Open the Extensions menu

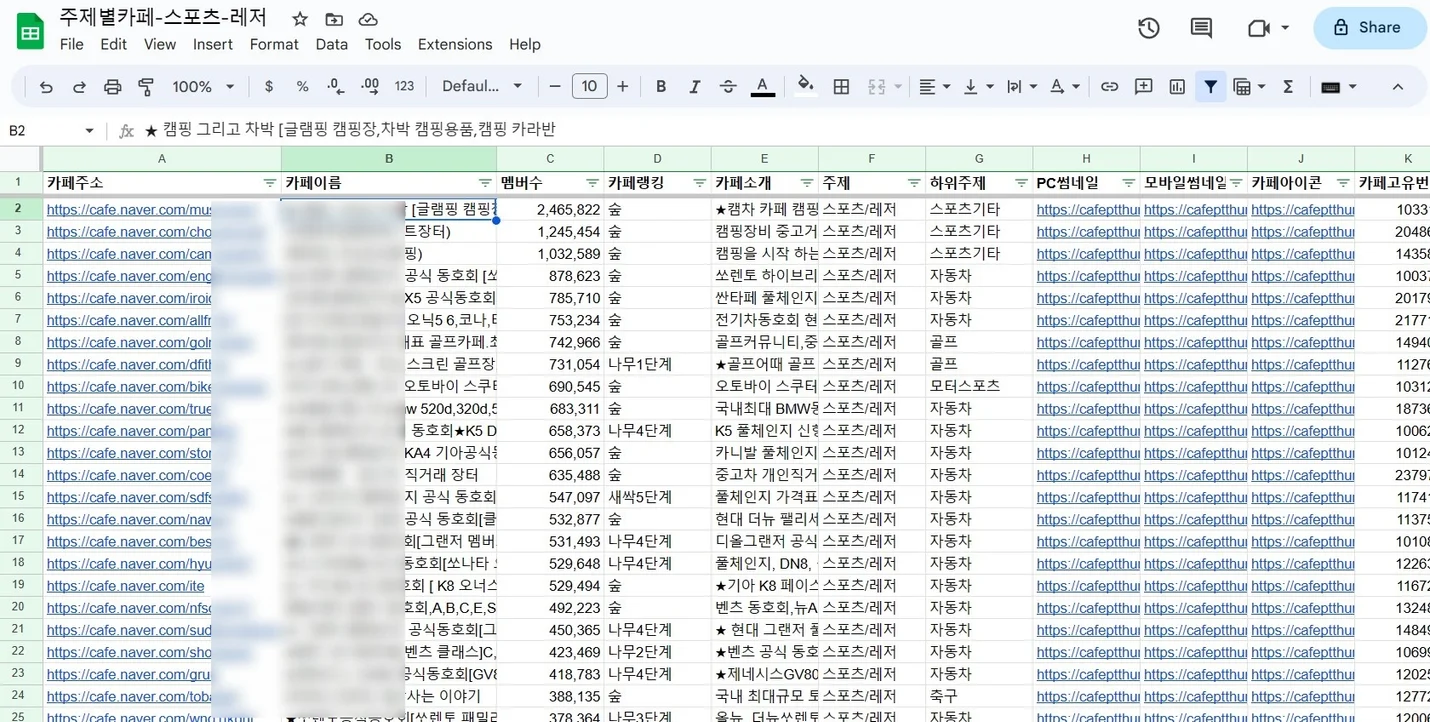455,44
